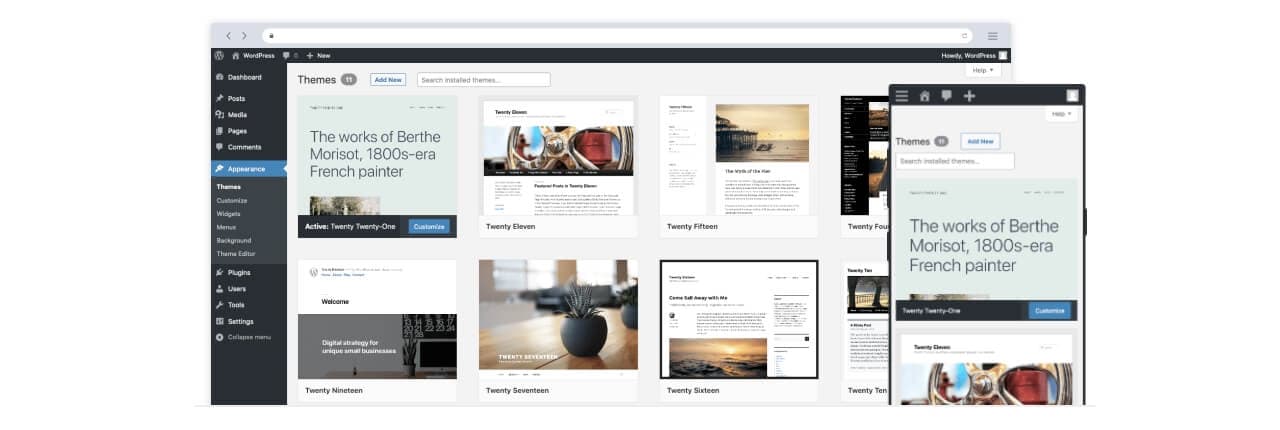This screenshot has width=1280, height=430.
Task: Click the browser forward arrow
Action: (x=244, y=36)
